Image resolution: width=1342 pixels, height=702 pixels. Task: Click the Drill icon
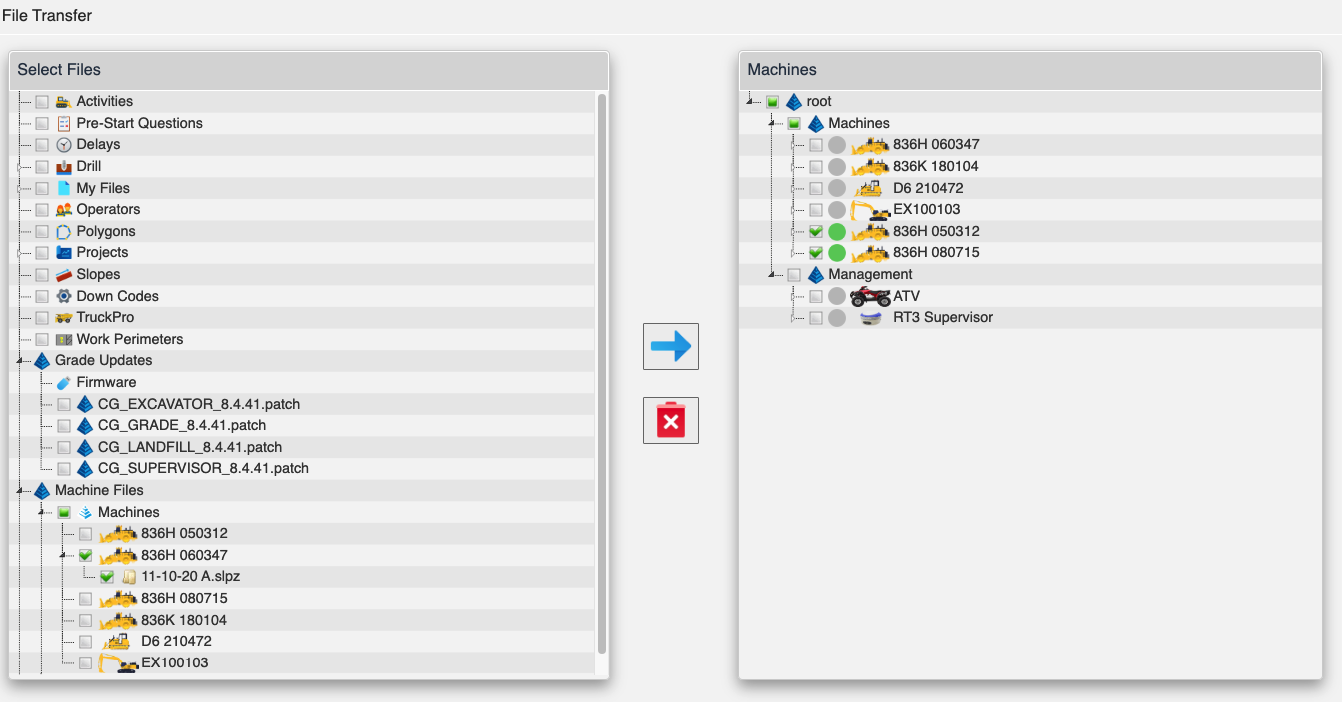click(64, 166)
